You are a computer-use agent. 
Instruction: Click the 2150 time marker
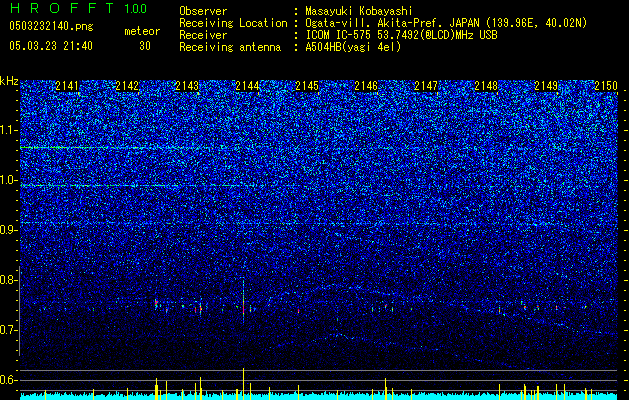click(x=606, y=86)
